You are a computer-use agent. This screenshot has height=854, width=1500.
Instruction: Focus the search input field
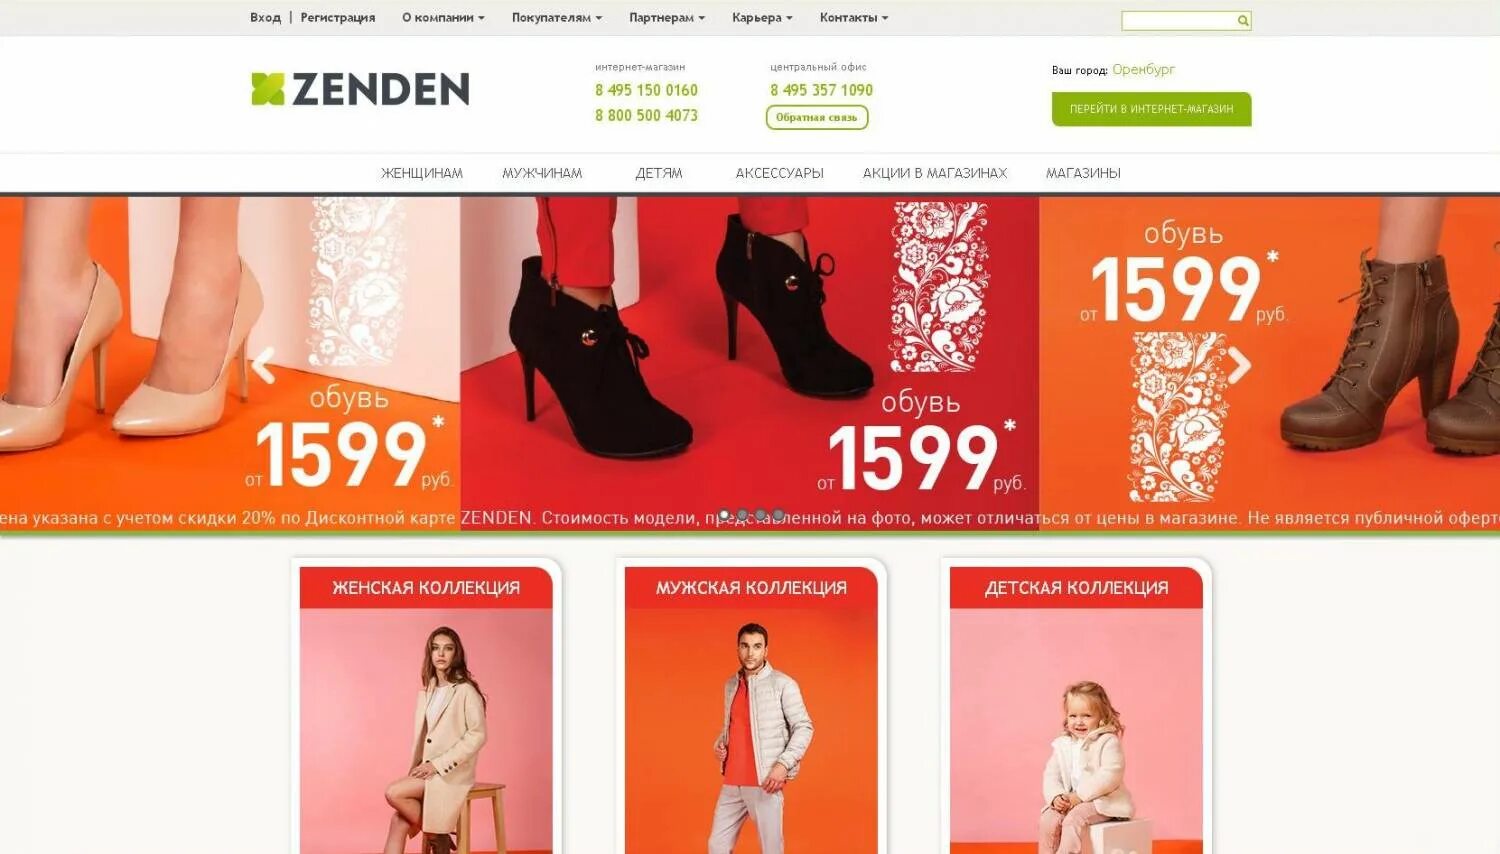click(x=1179, y=20)
